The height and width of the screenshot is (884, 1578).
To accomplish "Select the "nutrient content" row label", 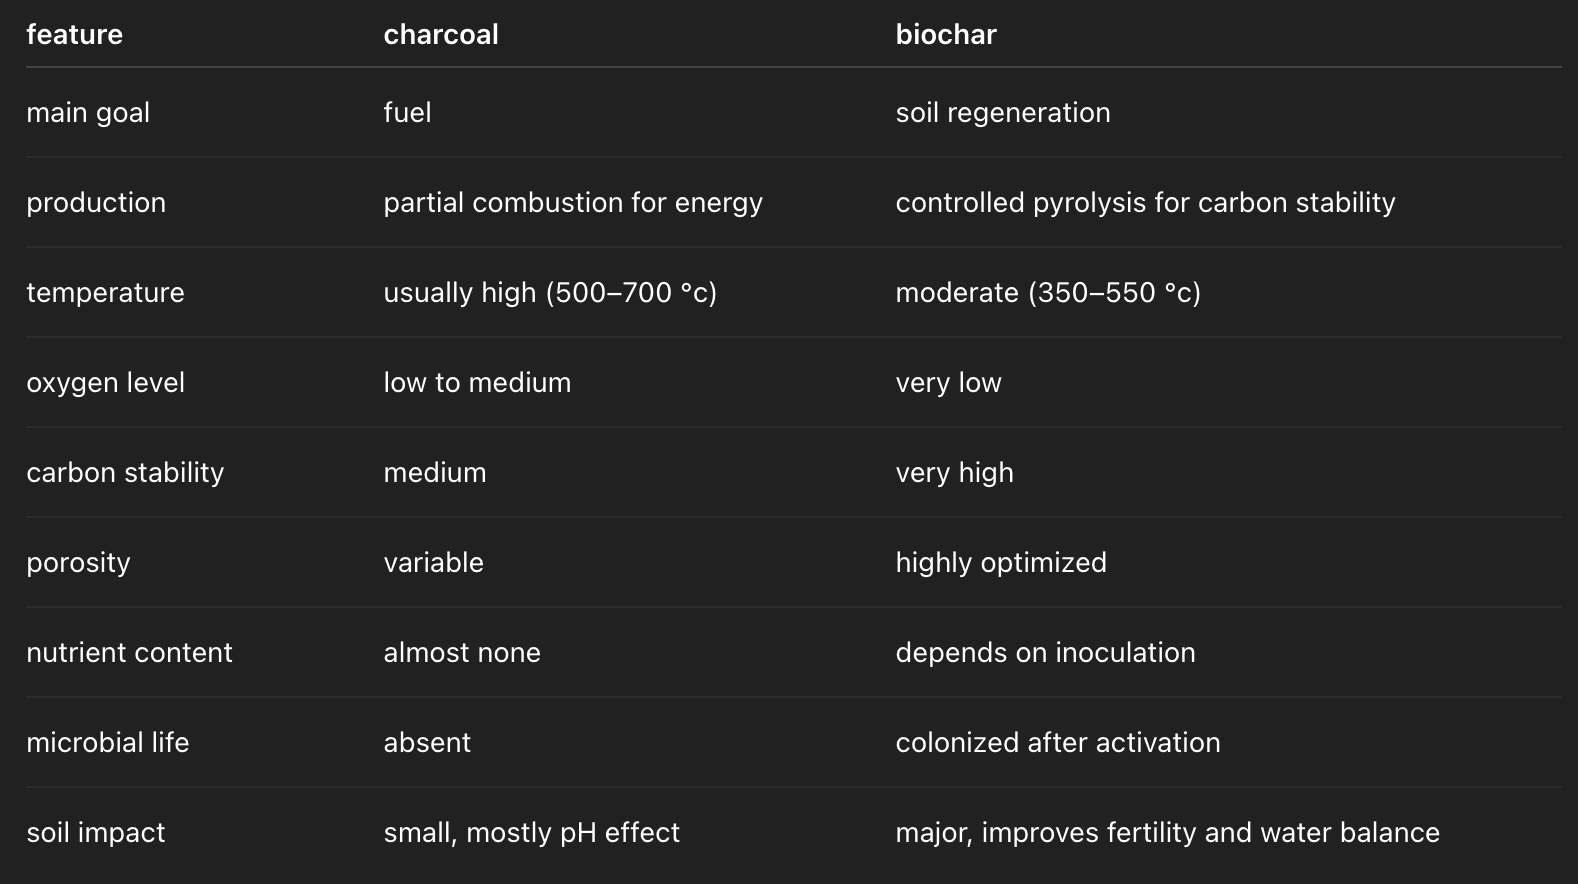I will pos(129,653).
